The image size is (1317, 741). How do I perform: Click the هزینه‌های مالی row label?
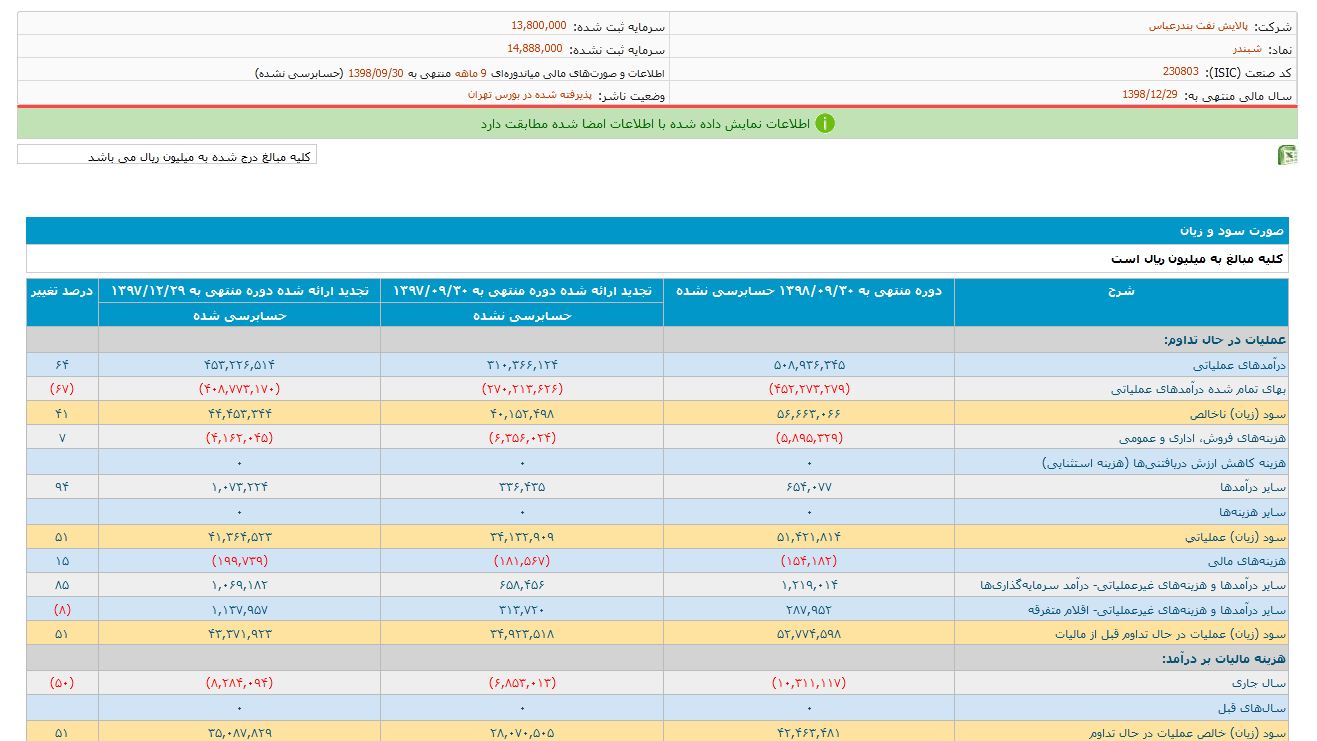click(x=1255, y=561)
